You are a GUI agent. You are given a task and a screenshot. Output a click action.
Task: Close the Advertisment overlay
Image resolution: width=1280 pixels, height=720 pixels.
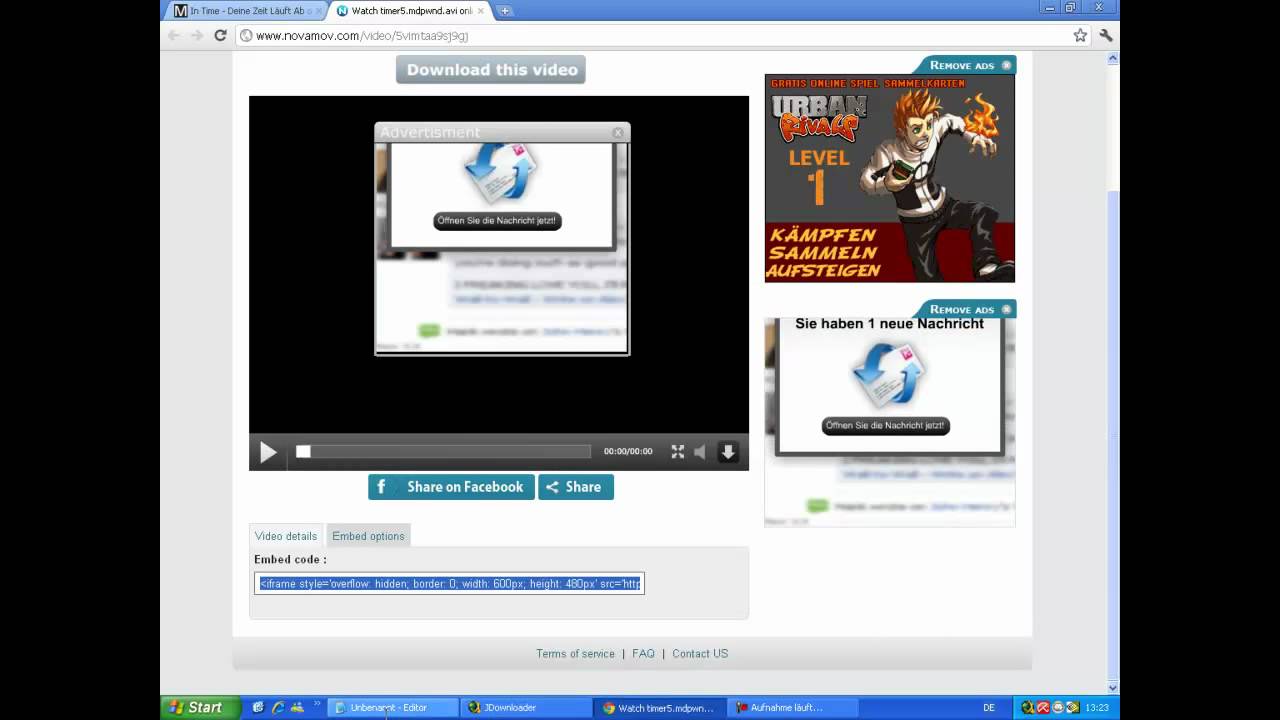click(618, 132)
